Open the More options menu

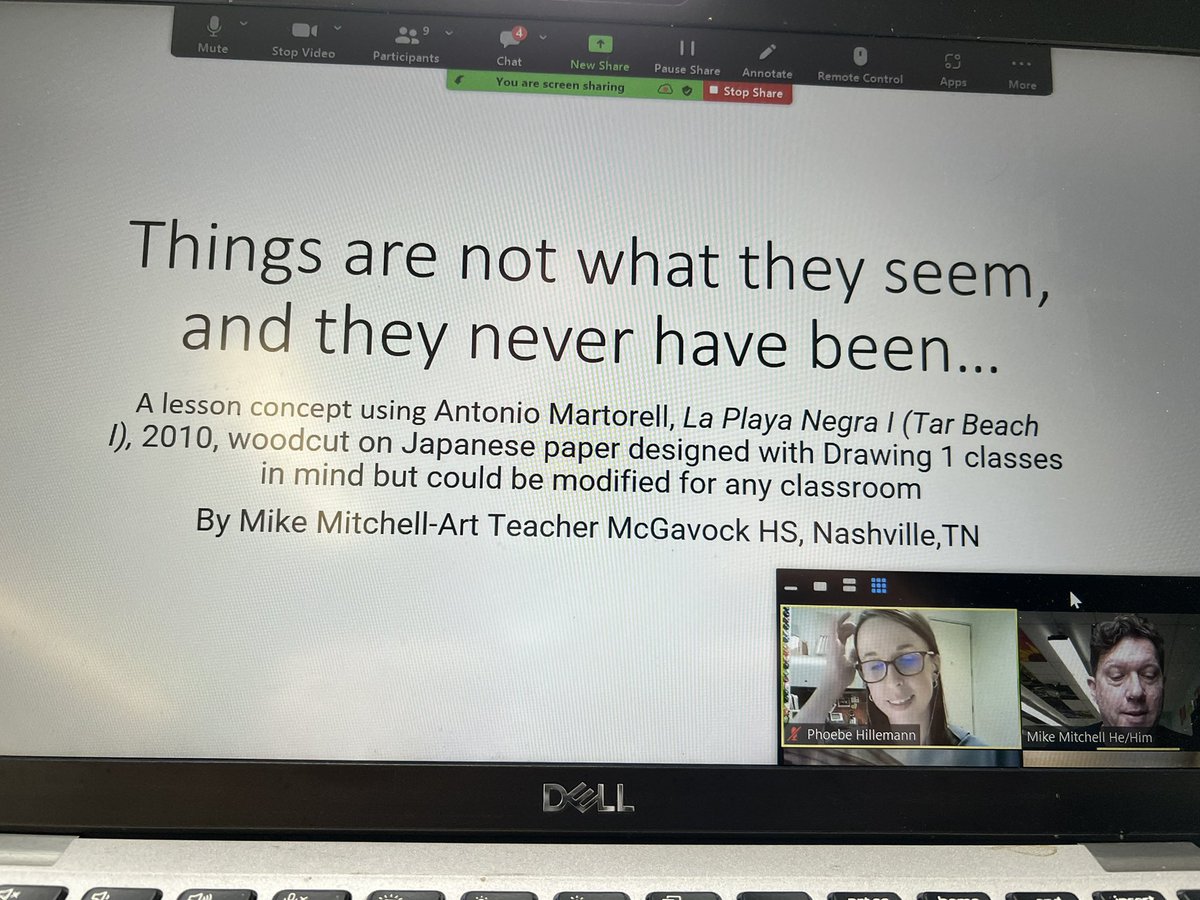point(1022,71)
